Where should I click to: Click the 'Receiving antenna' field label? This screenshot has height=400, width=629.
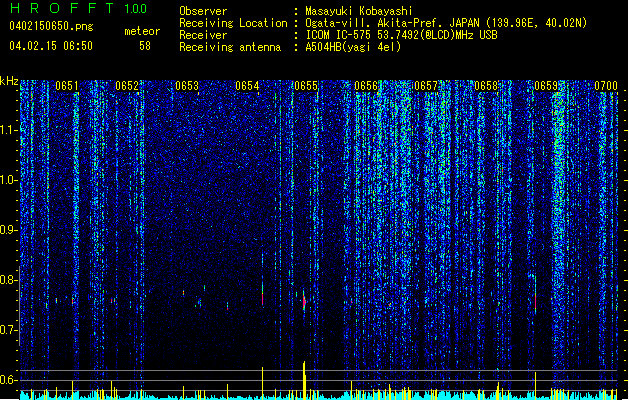click(230, 47)
